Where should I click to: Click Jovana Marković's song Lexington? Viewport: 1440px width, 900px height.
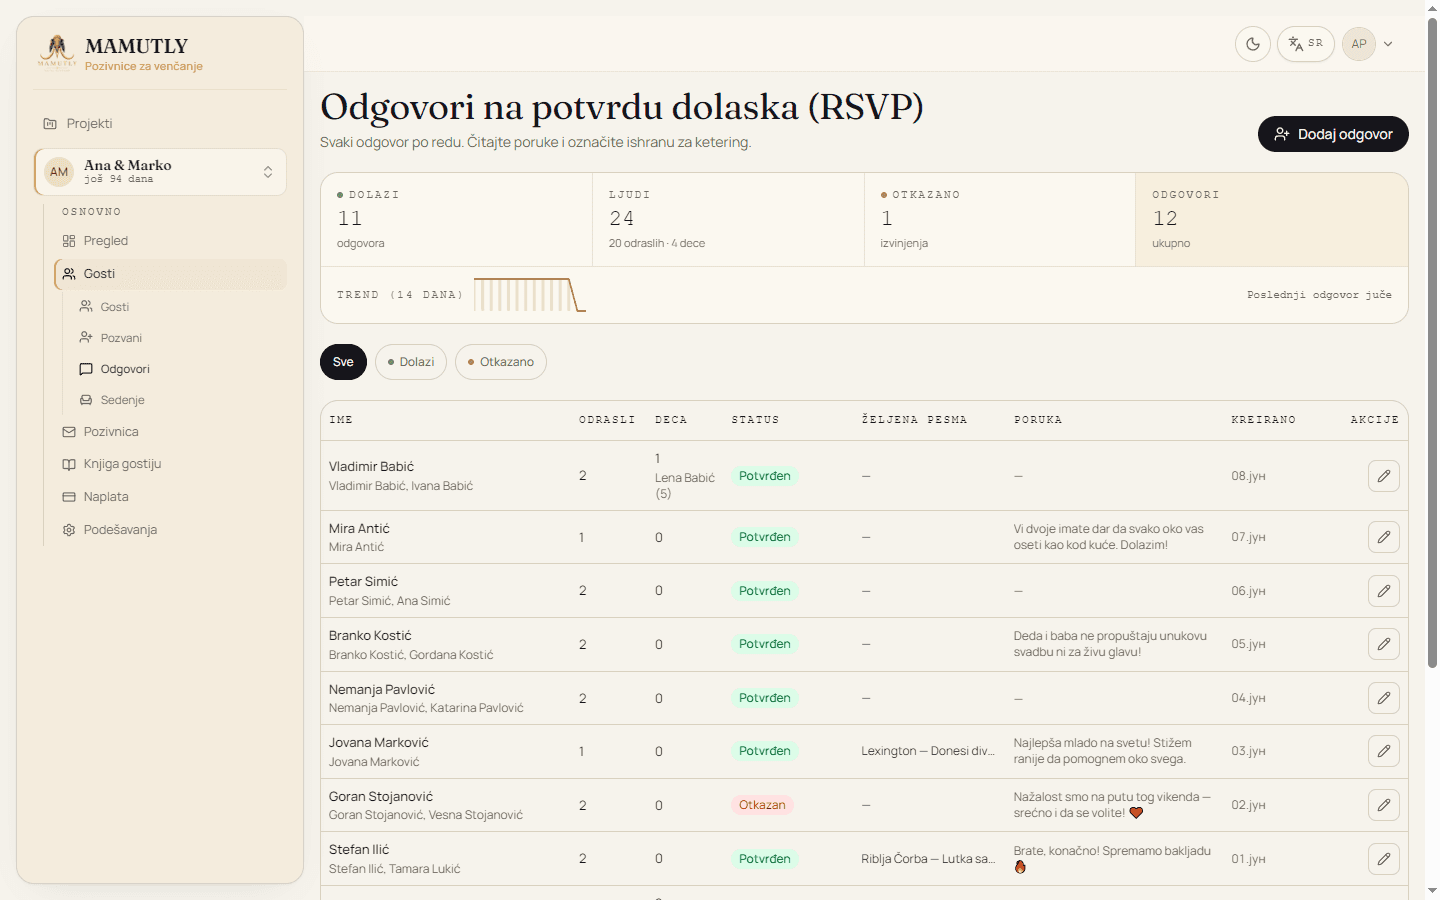(928, 751)
